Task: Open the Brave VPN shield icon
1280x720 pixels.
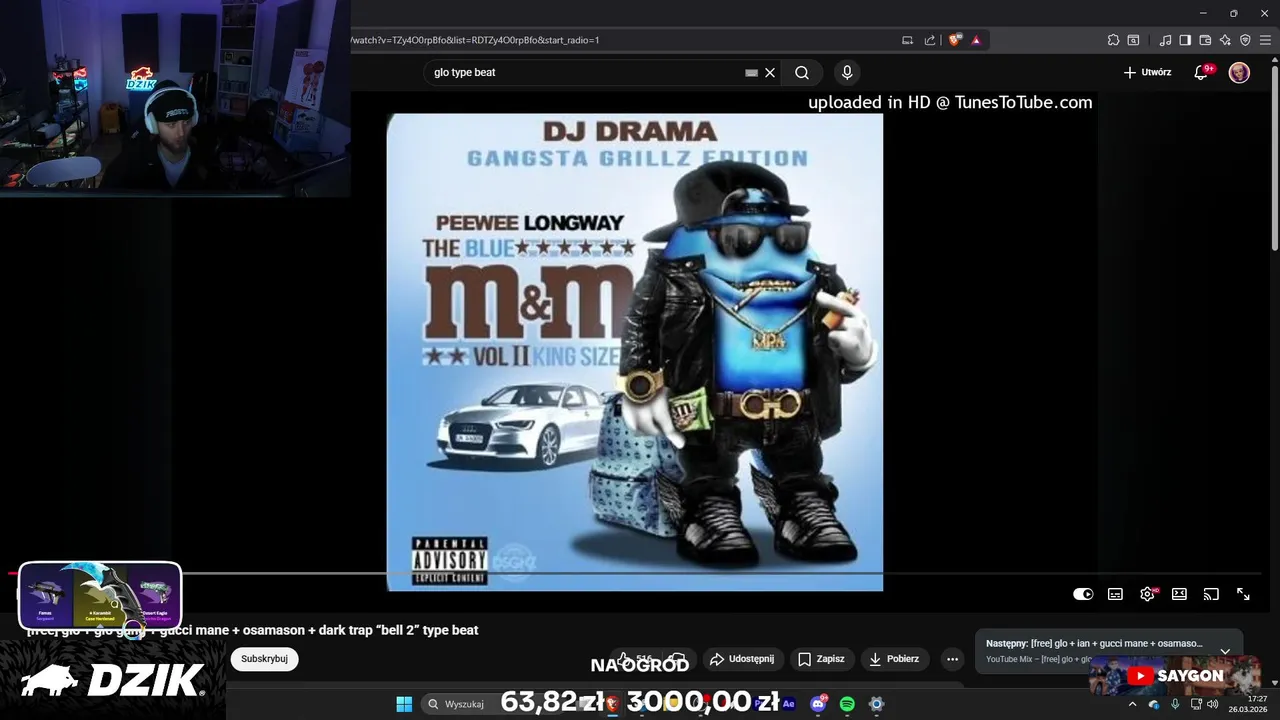Action: pos(1245,40)
